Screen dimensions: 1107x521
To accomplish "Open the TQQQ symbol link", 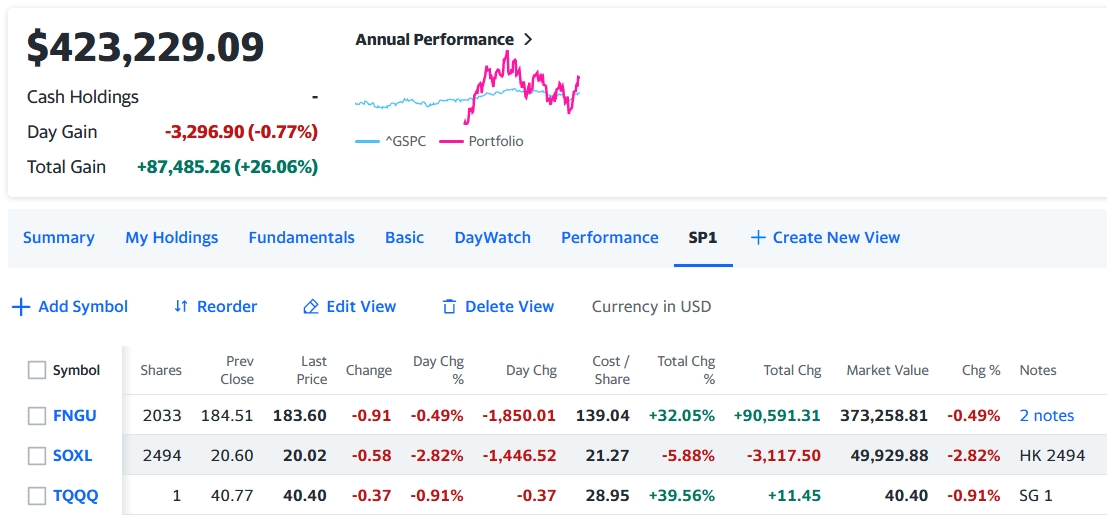I will 75,496.
